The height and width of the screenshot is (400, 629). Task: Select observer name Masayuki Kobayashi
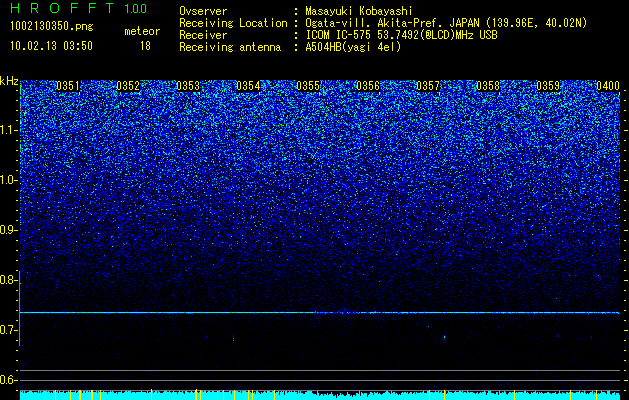359,11
